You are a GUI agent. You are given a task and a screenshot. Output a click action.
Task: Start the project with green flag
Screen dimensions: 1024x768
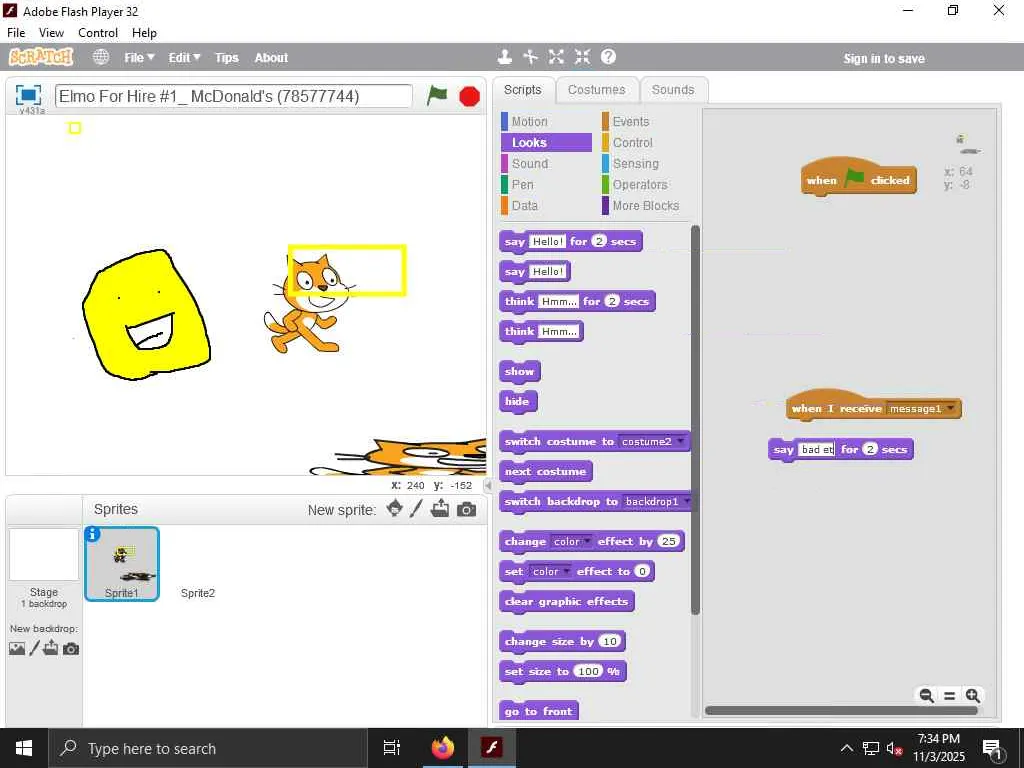click(437, 96)
